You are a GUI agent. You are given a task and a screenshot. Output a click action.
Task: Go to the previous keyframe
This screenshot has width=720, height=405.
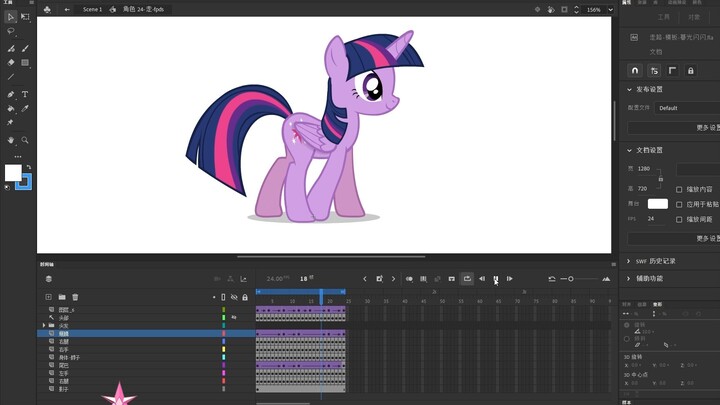click(x=365, y=279)
